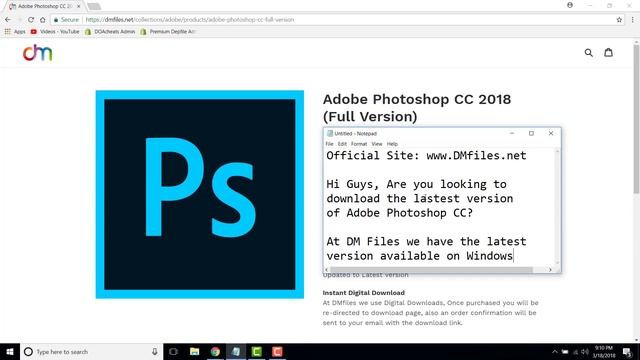
Task: Click the taskbar 'Type here to search' box
Action: pos(91,351)
